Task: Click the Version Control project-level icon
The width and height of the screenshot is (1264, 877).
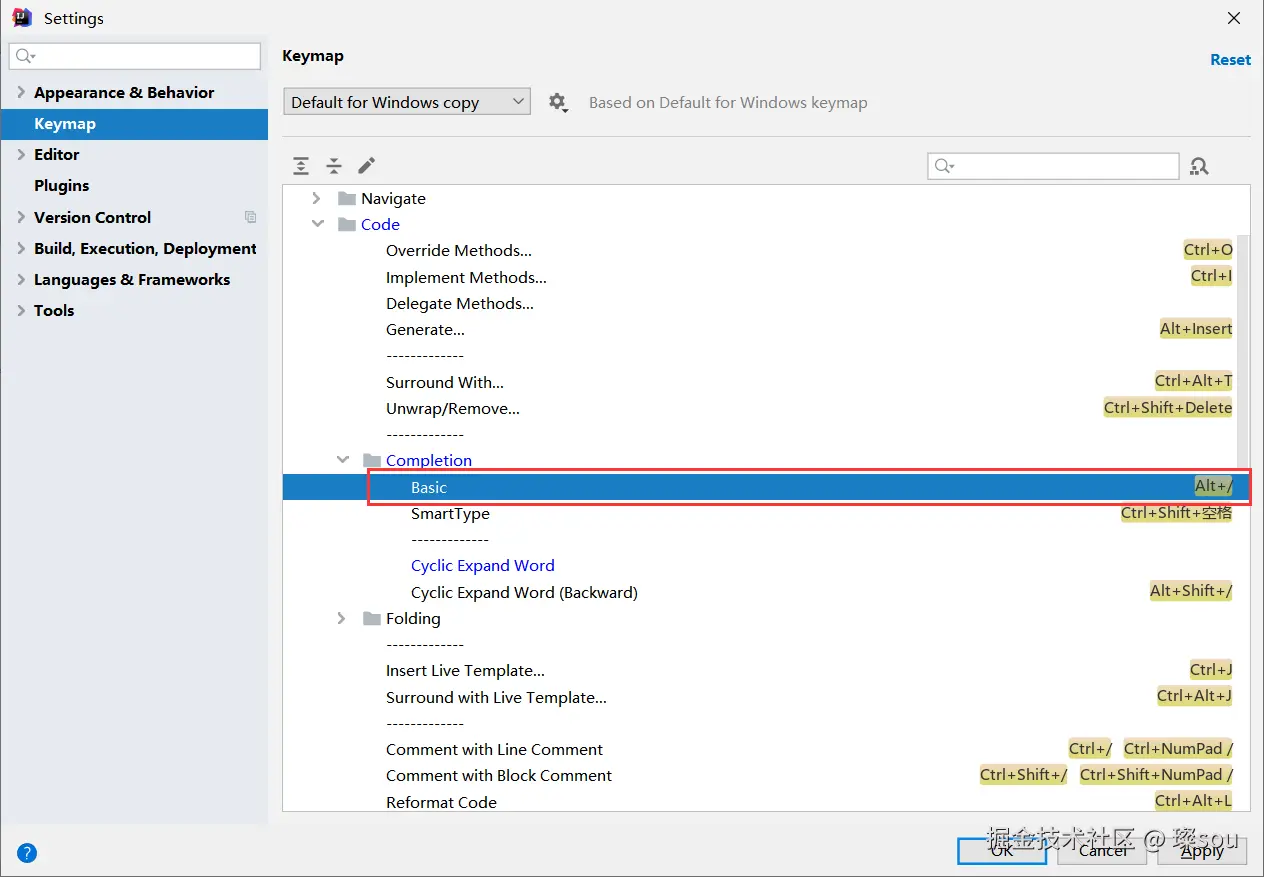Action: pos(250,217)
